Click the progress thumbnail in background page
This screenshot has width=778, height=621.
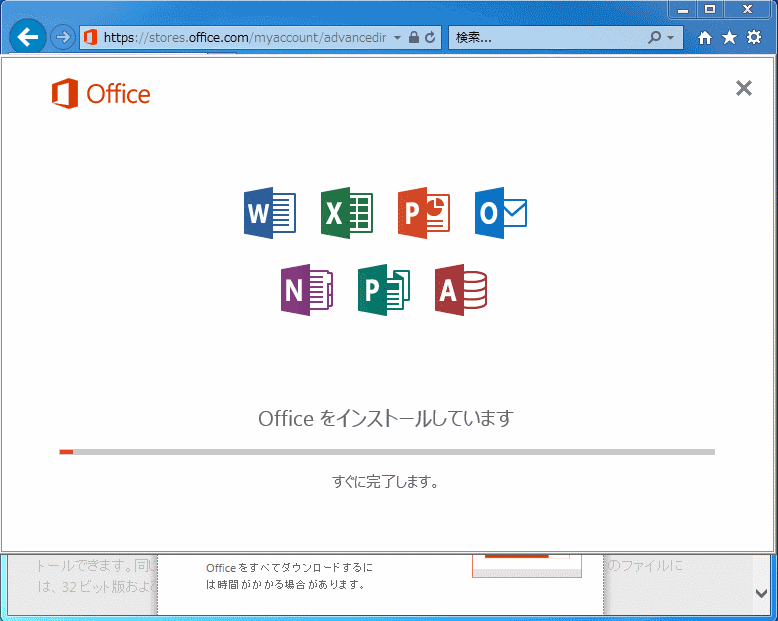pos(526,565)
